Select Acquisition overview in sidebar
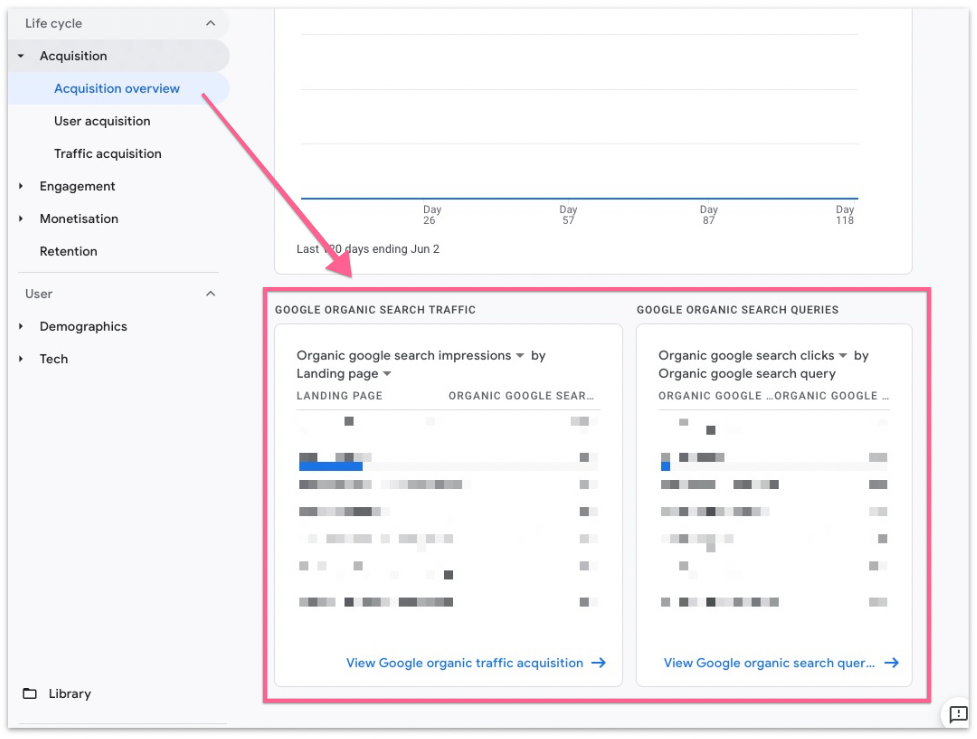Viewport: 977px width, 739px height. (x=117, y=89)
